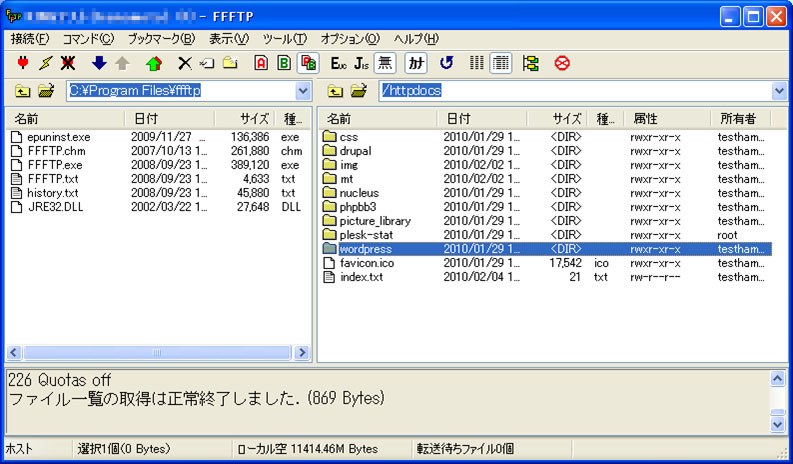The width and height of the screenshot is (793, 464).
Task: Click the Delete X toolbar icon
Action: click(185, 63)
